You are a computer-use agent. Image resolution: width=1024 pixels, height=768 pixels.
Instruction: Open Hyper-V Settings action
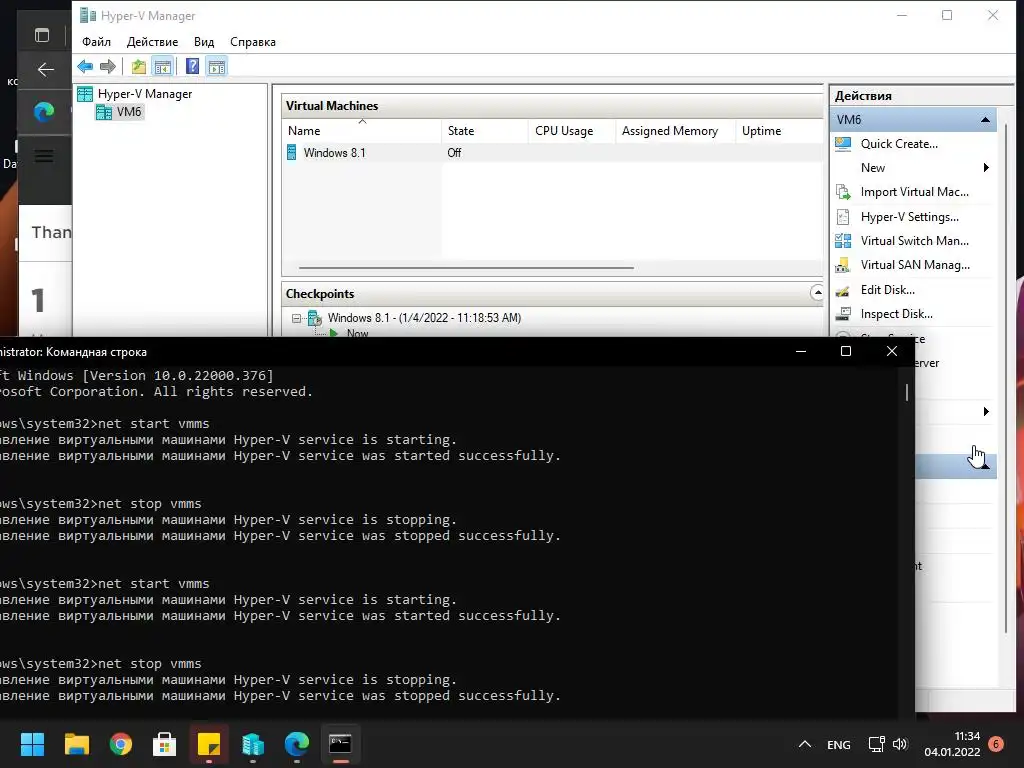(909, 217)
